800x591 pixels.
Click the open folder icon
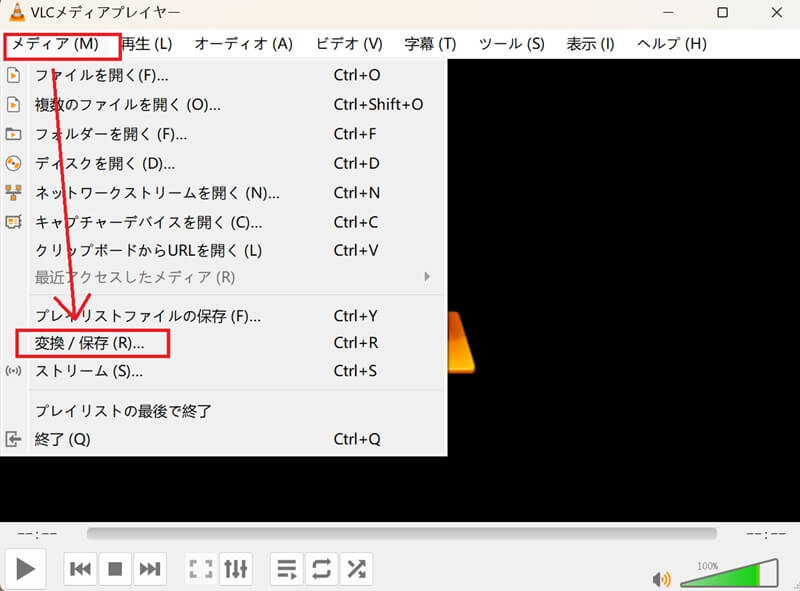click(13, 134)
